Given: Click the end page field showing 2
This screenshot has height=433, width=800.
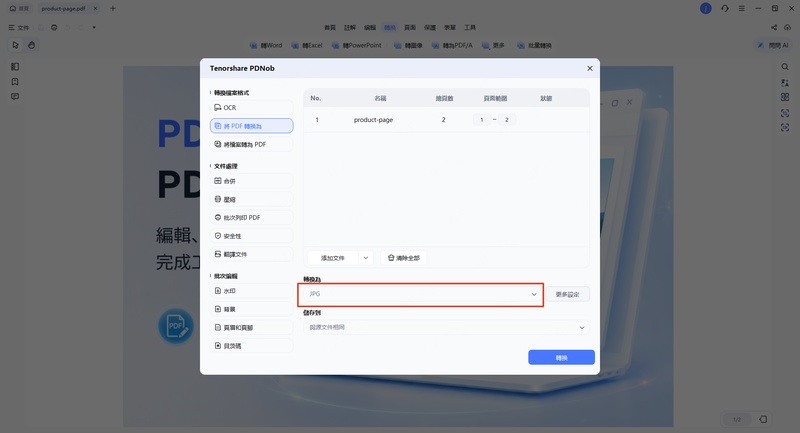Looking at the screenshot, I should tap(507, 120).
